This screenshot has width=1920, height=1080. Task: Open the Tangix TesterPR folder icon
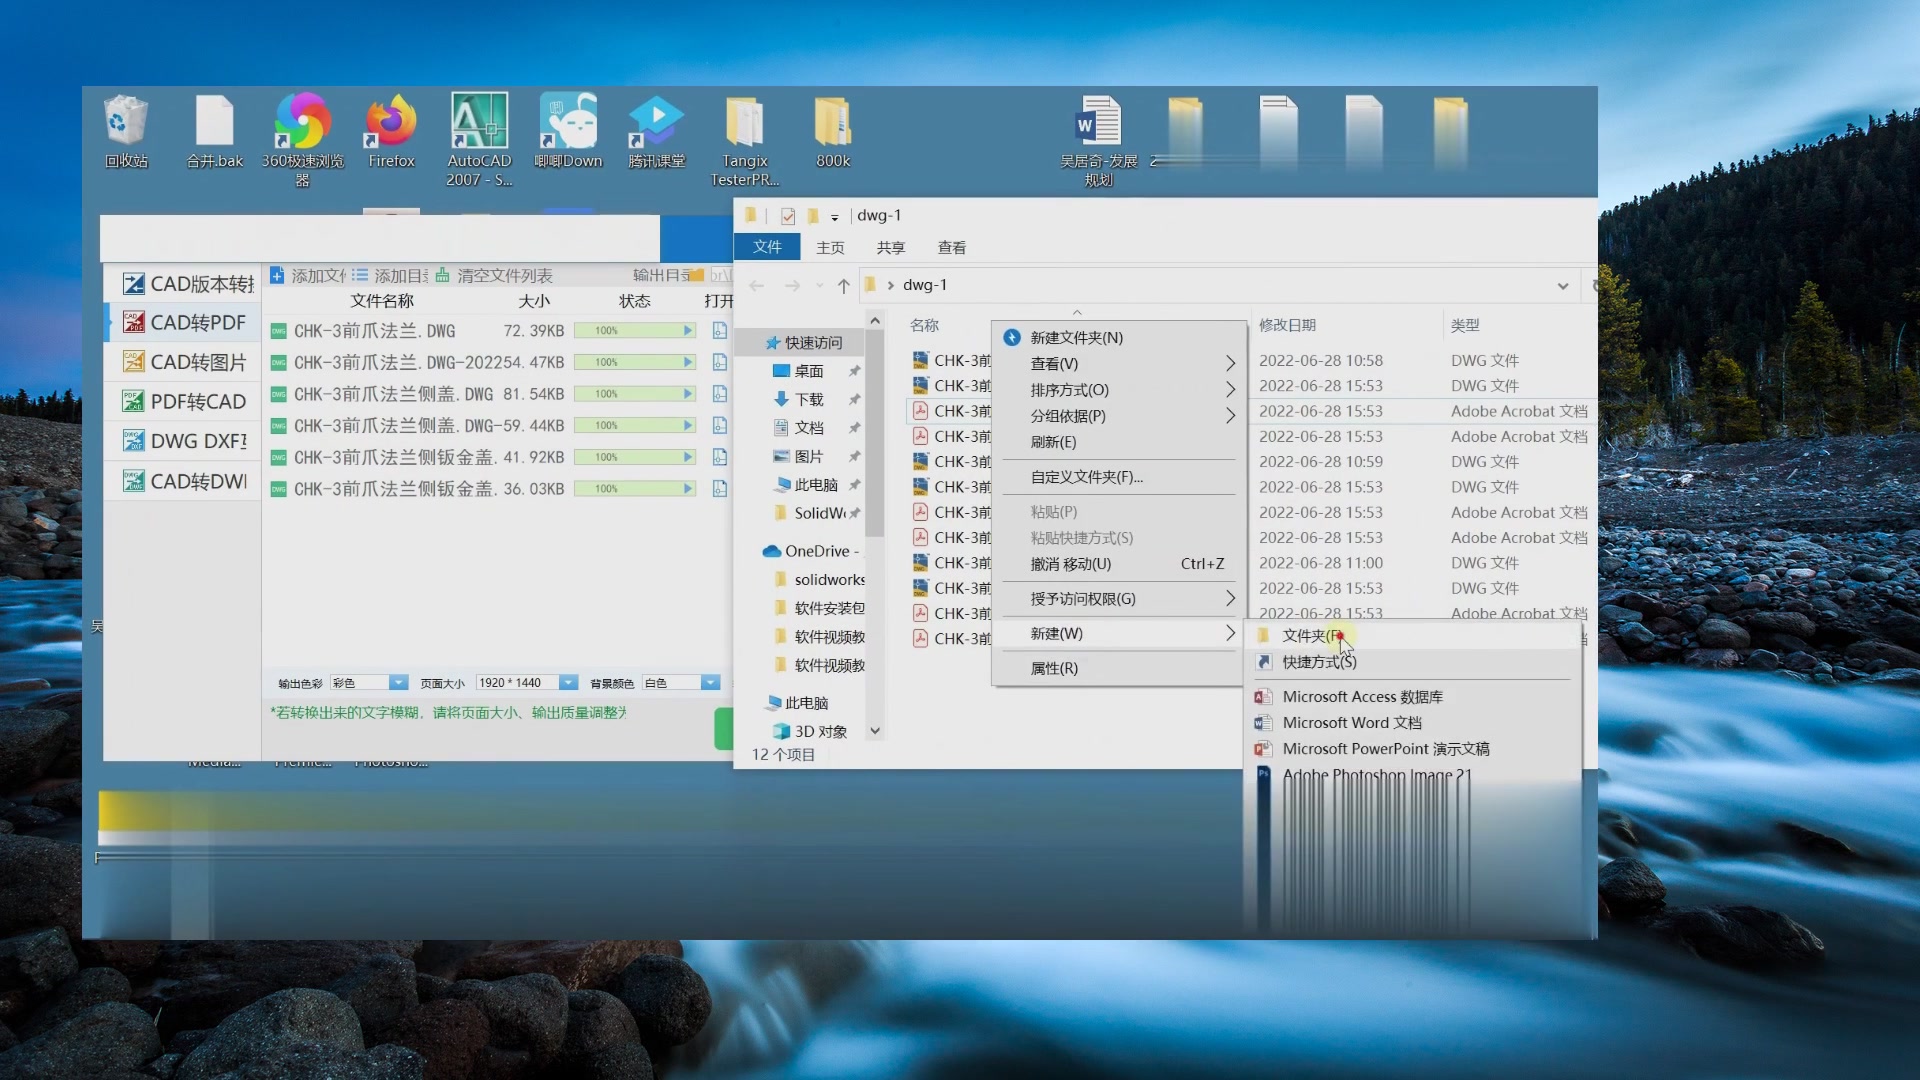point(744,140)
